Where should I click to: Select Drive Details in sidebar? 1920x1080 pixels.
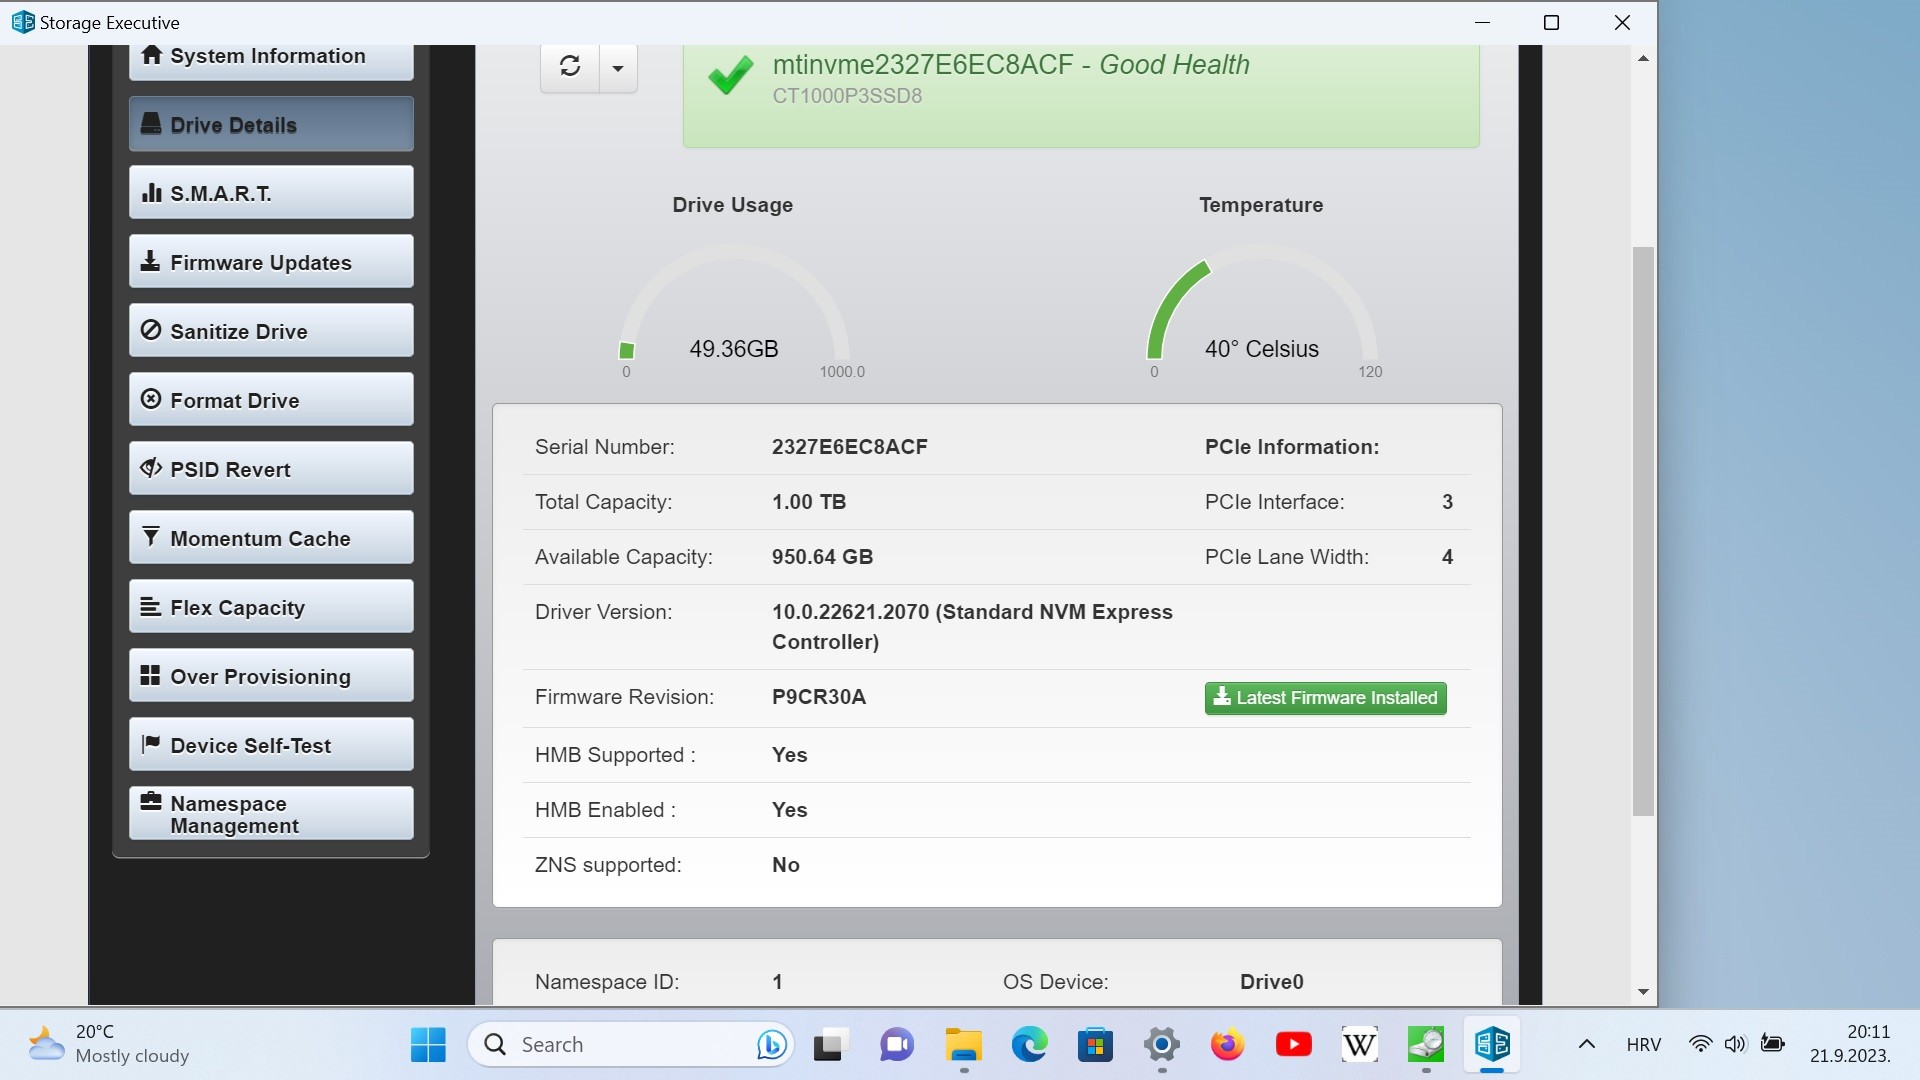click(x=271, y=124)
